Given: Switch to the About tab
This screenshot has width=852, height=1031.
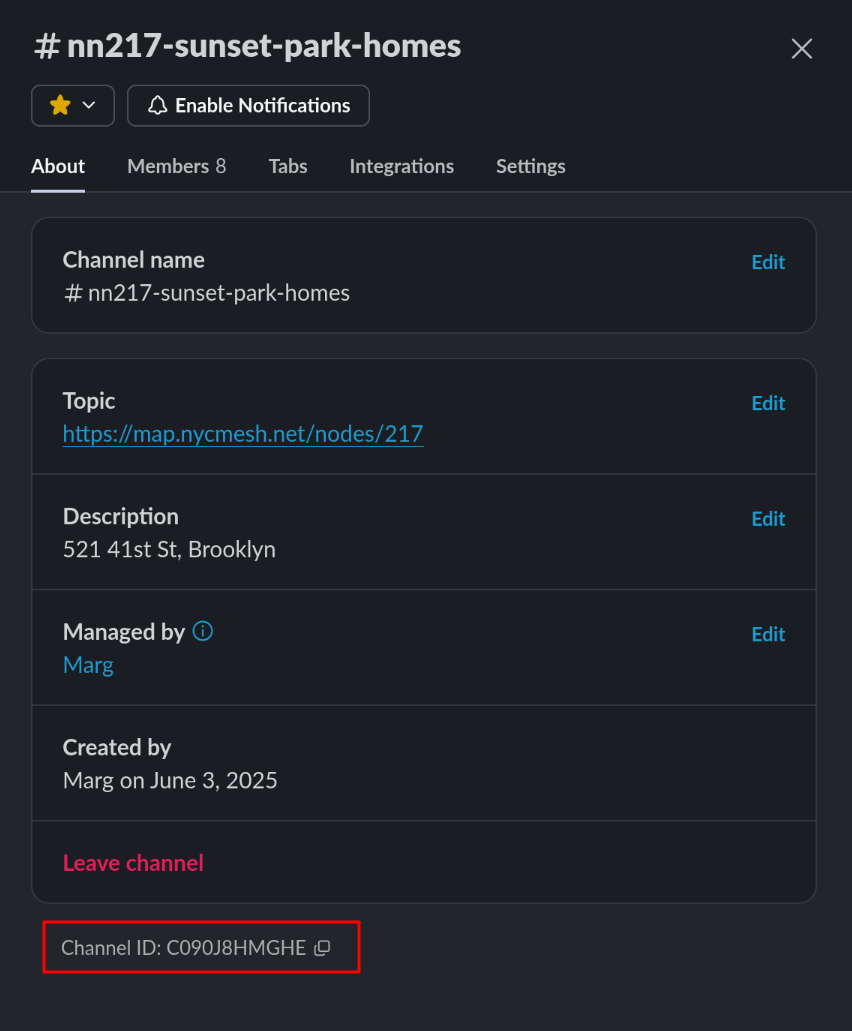Looking at the screenshot, I should (x=58, y=166).
